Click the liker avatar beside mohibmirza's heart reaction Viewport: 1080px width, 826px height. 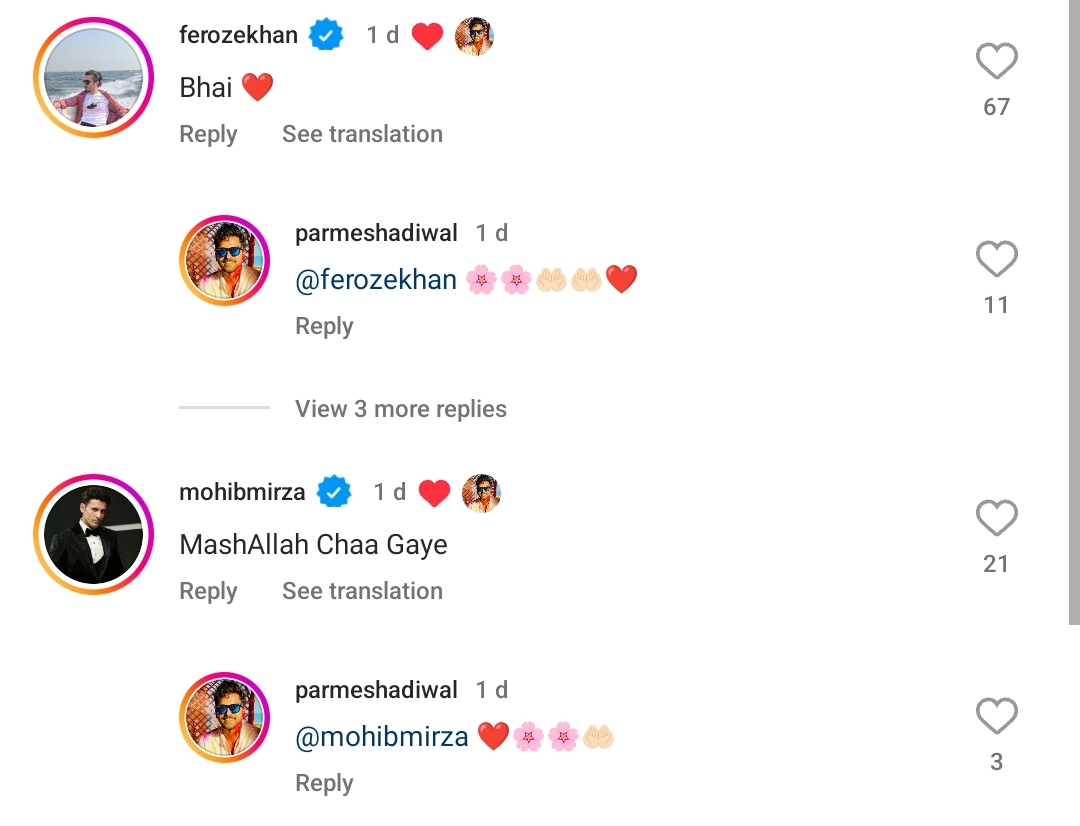coord(481,492)
